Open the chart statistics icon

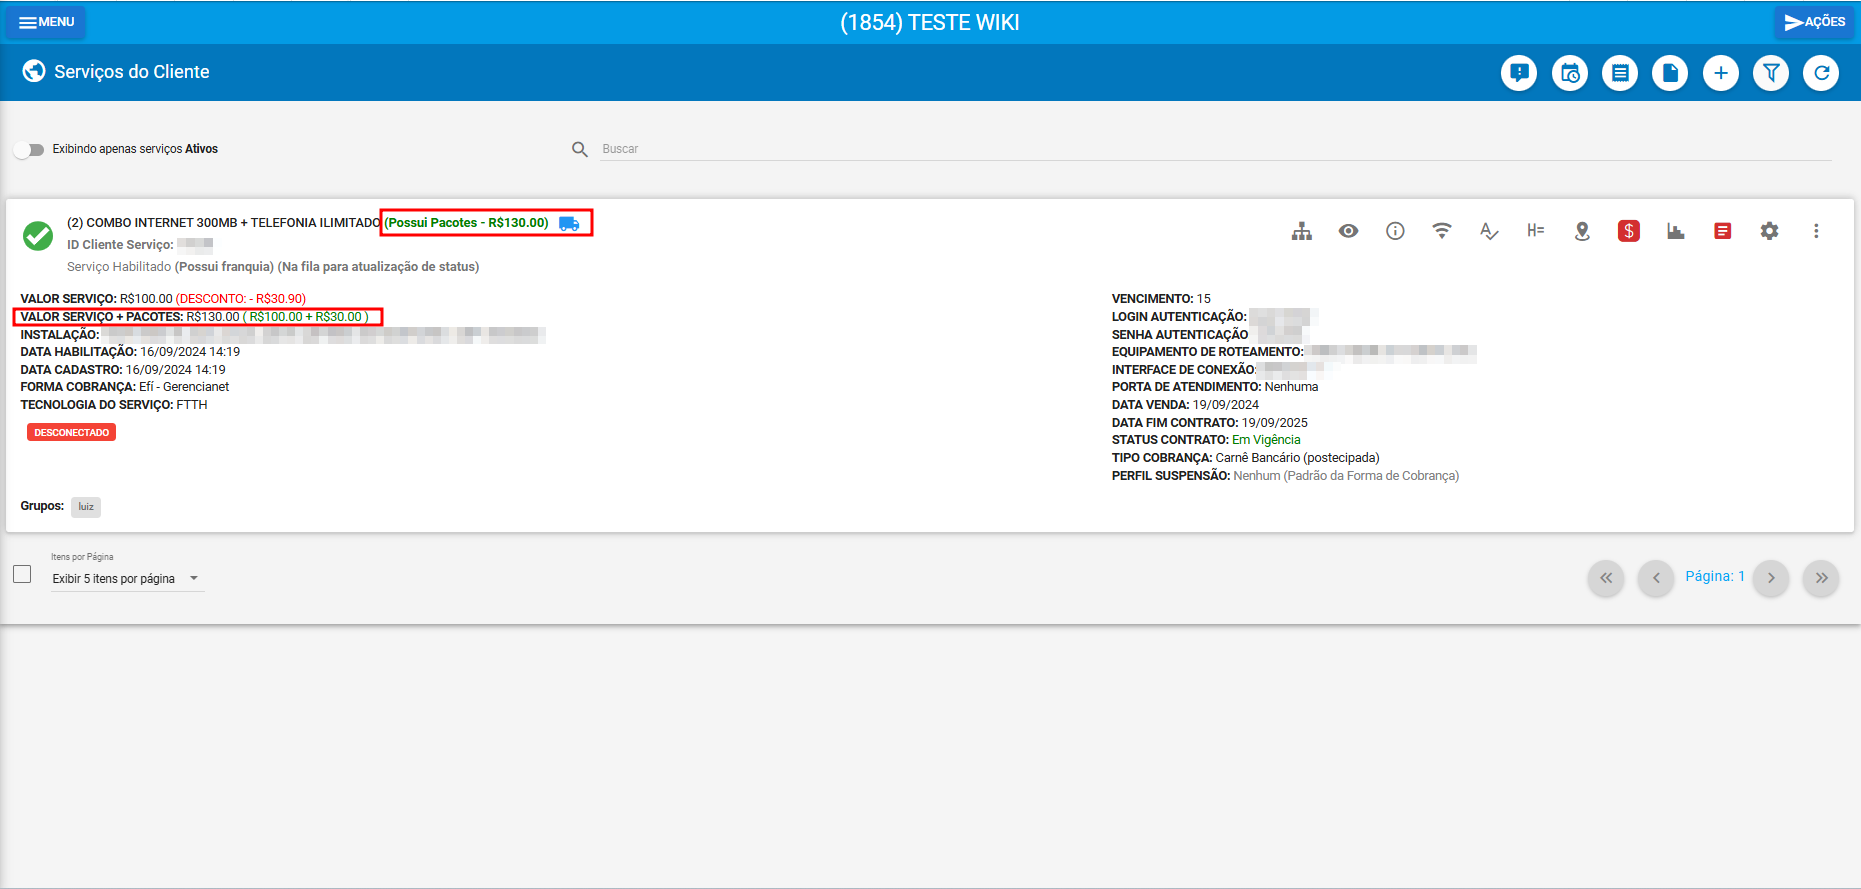tap(1676, 231)
